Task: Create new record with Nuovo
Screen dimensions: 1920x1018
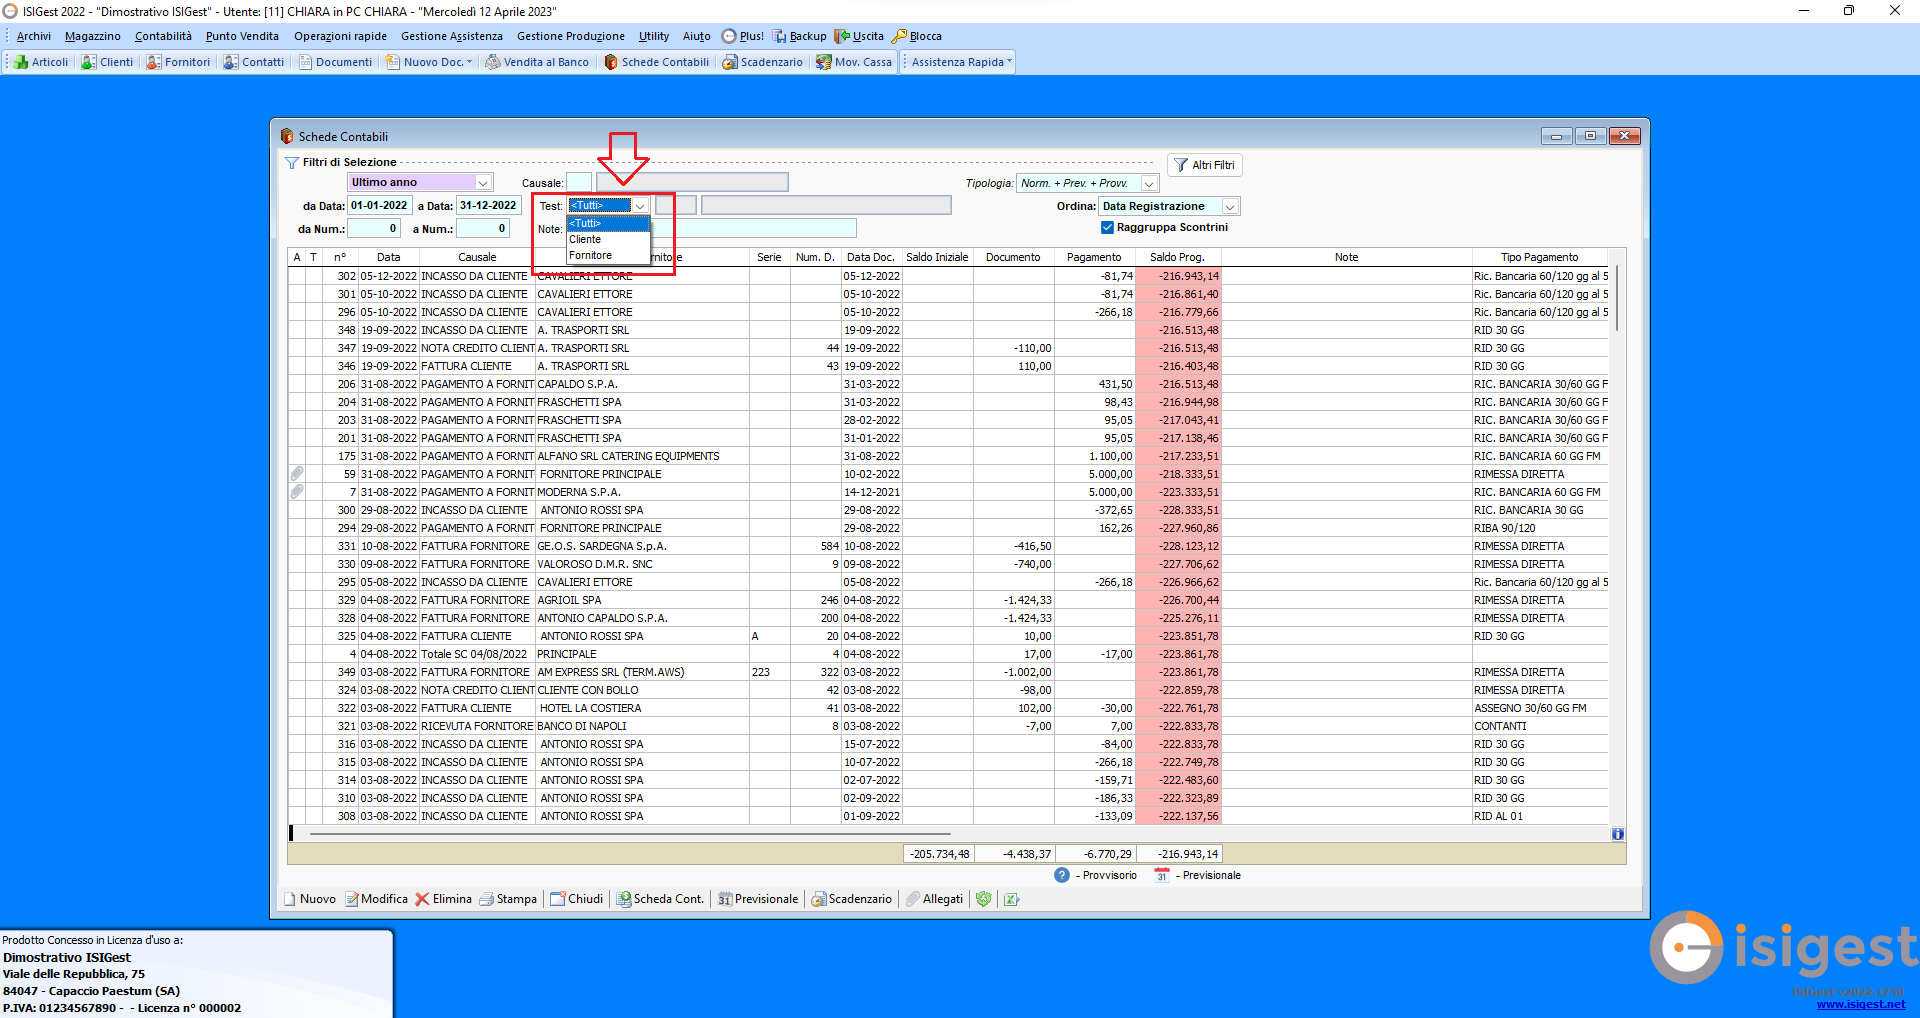Action: 310,899
